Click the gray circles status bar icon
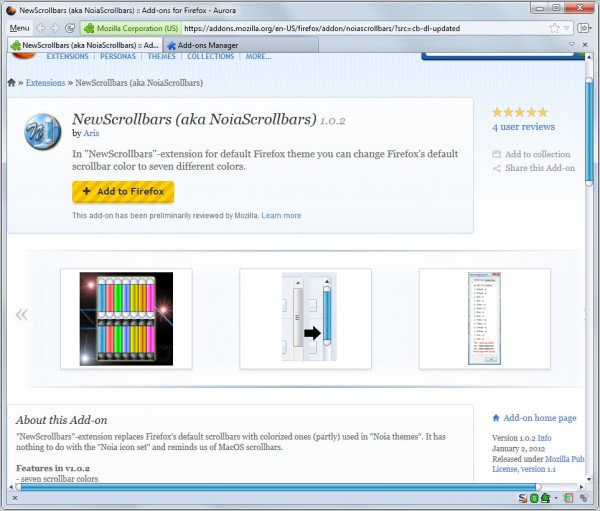Image resolution: width=600 pixels, height=511 pixels. coord(584,498)
